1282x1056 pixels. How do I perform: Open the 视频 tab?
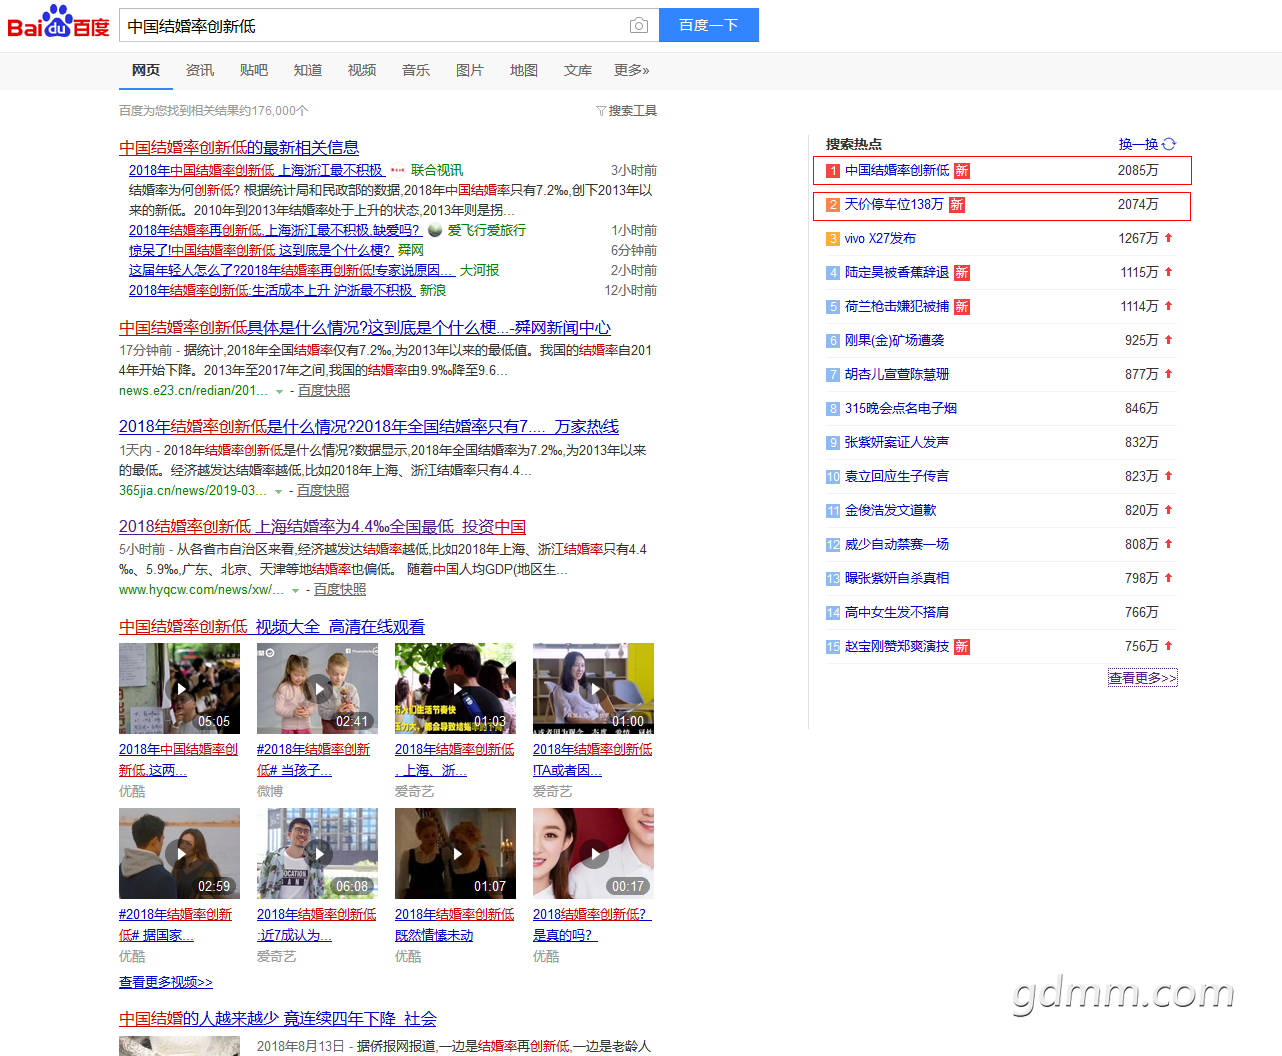pos(362,70)
